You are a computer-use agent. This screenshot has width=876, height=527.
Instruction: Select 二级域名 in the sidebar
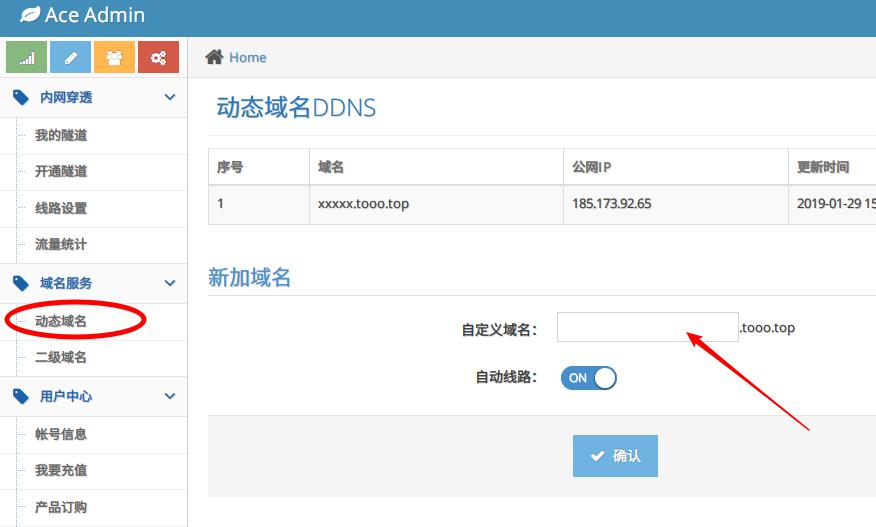(x=61, y=357)
